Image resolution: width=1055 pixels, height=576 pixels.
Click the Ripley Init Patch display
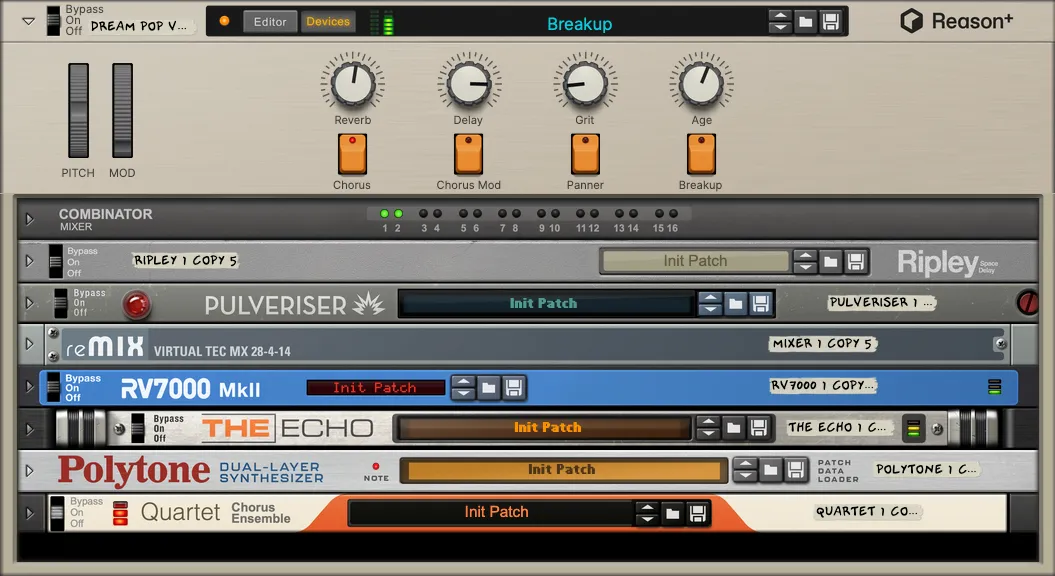(x=696, y=261)
